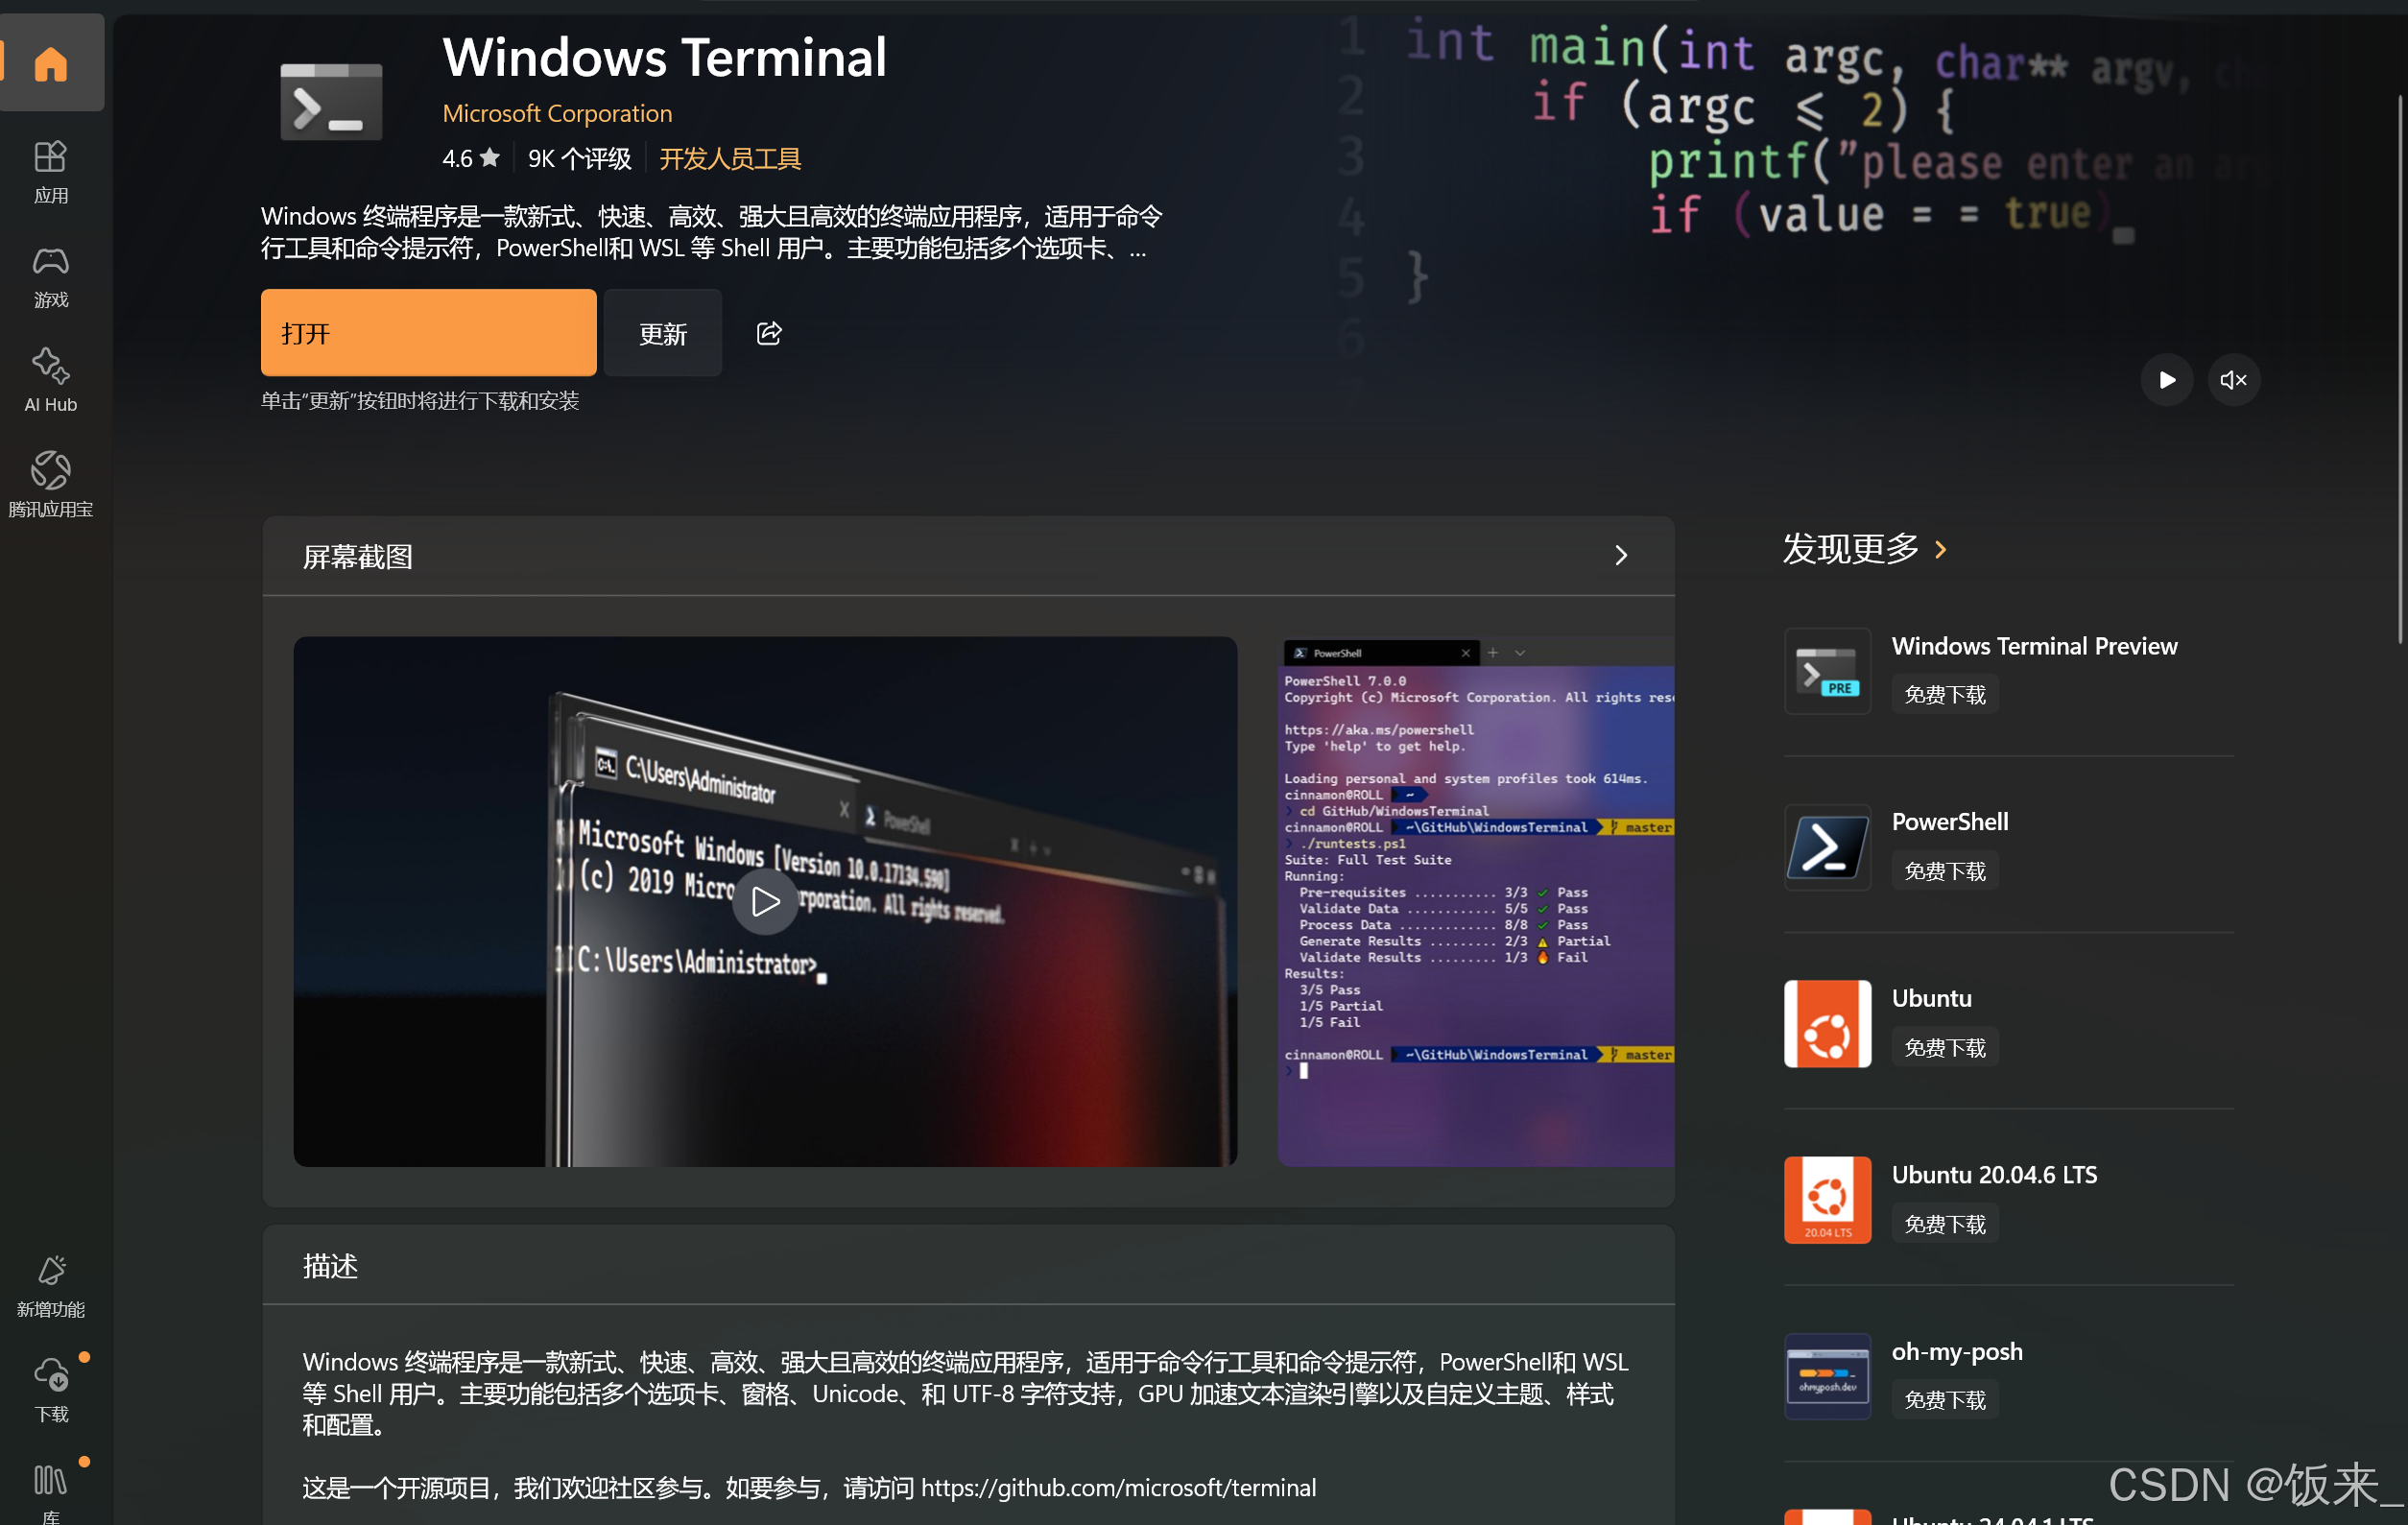Open the 腾讯应用宝 sidebar item
Viewport: 2408px width, 1525px height.
[x=50, y=484]
